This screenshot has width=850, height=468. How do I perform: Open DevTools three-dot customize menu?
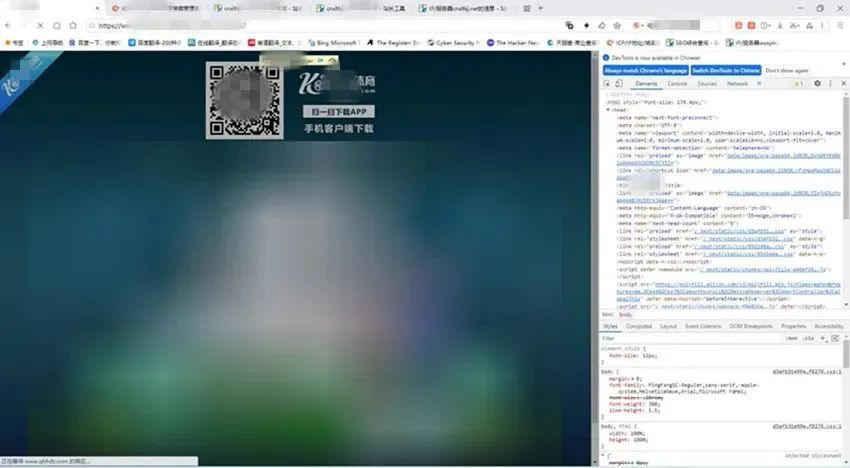[x=831, y=83]
